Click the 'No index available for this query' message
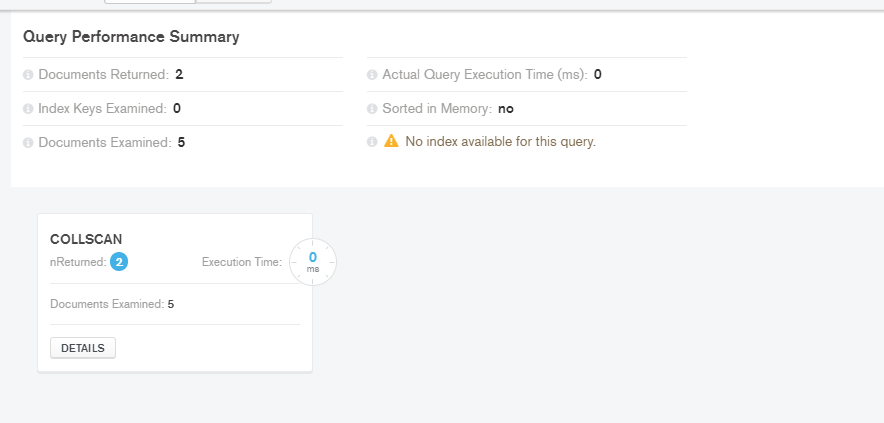This screenshot has height=423, width=884. pyautogui.click(x=501, y=142)
